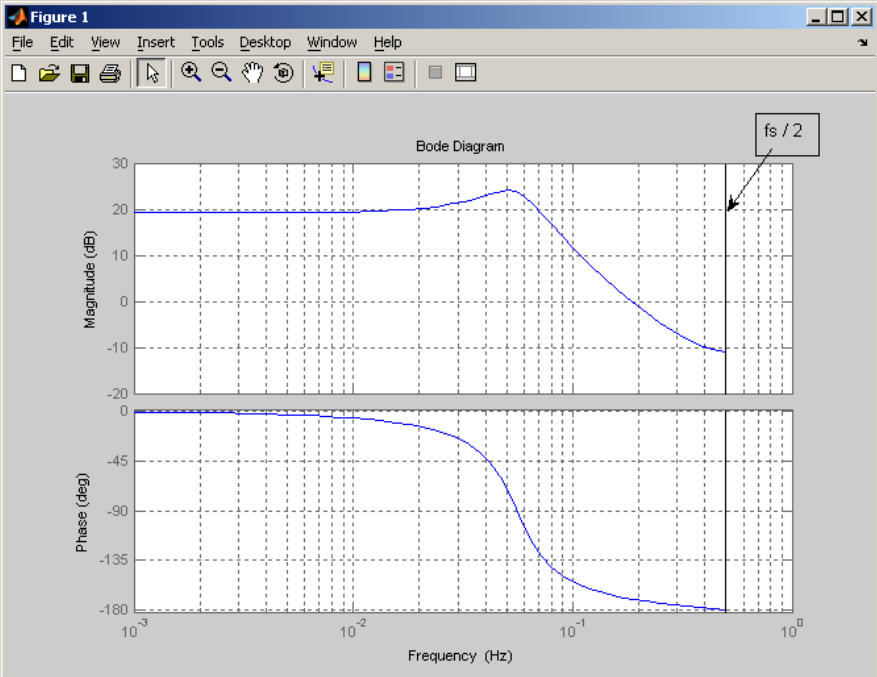Activate the Pan hand tool

click(252, 73)
